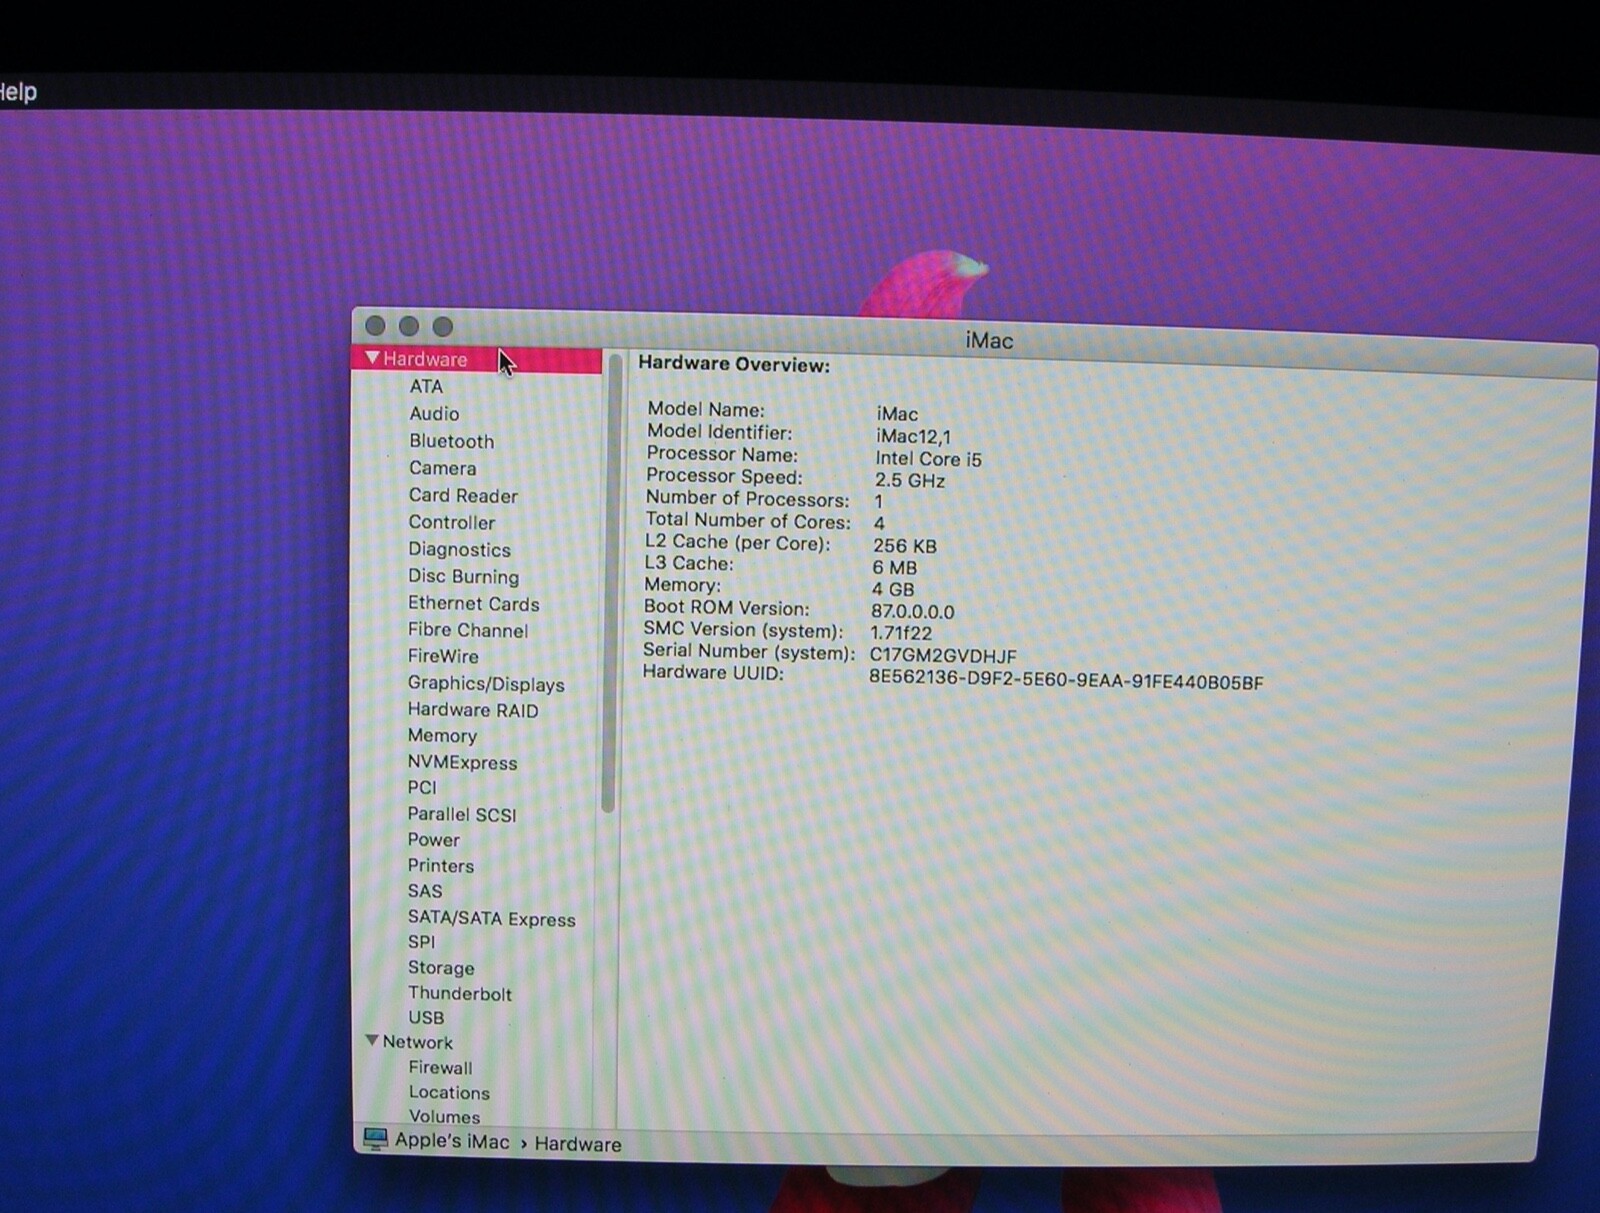Image resolution: width=1600 pixels, height=1213 pixels.
Task: Open Parallel SCSI section
Action: tap(461, 814)
